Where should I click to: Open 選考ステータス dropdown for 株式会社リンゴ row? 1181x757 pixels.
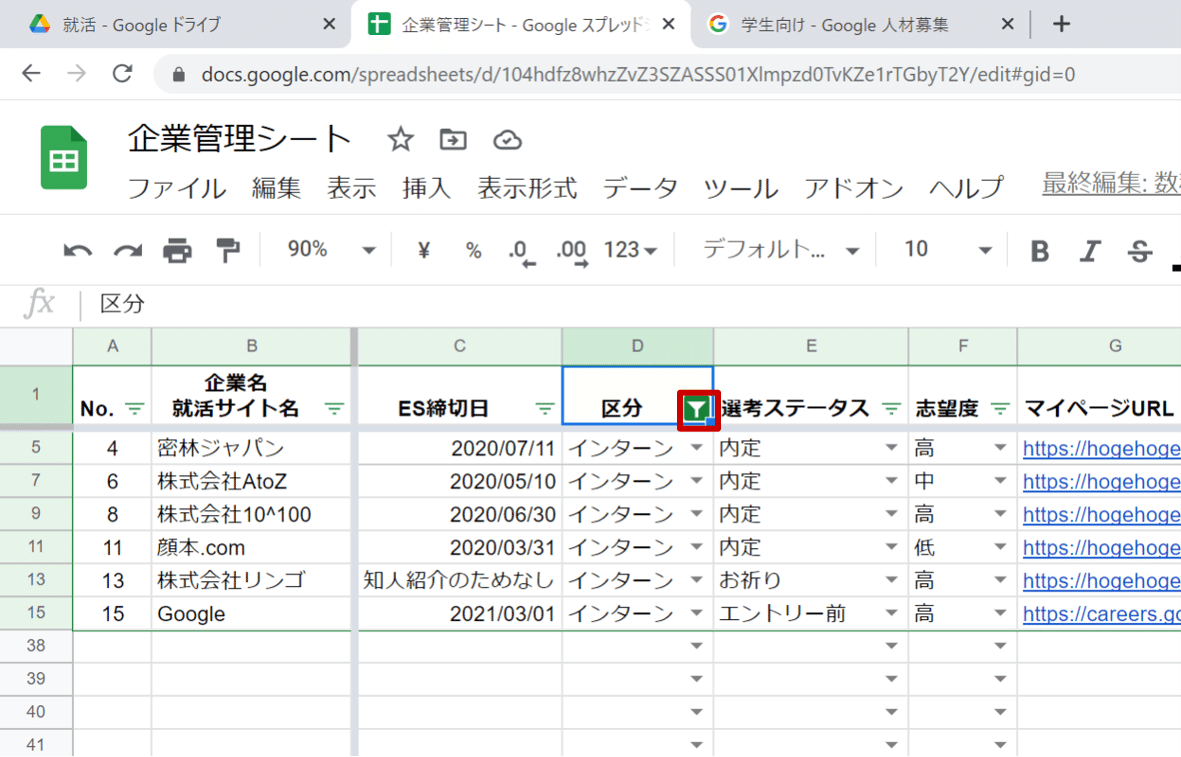click(891, 580)
